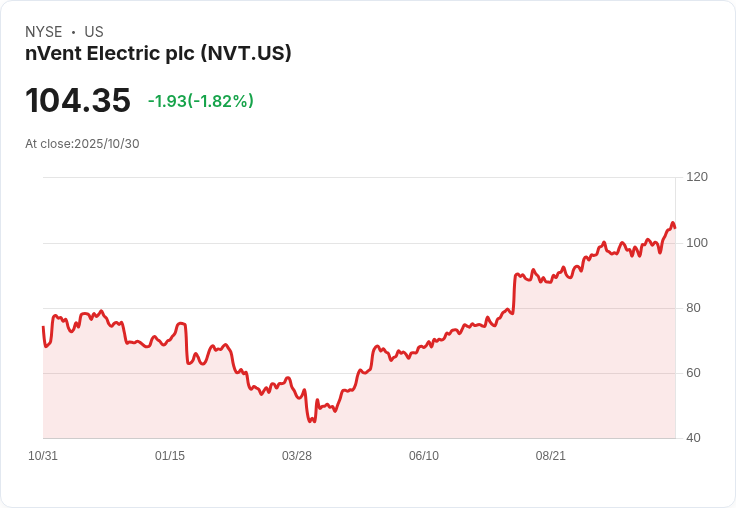Click the NYSE exchange label
Viewport: 736px width, 508px height.
[x=44, y=32]
